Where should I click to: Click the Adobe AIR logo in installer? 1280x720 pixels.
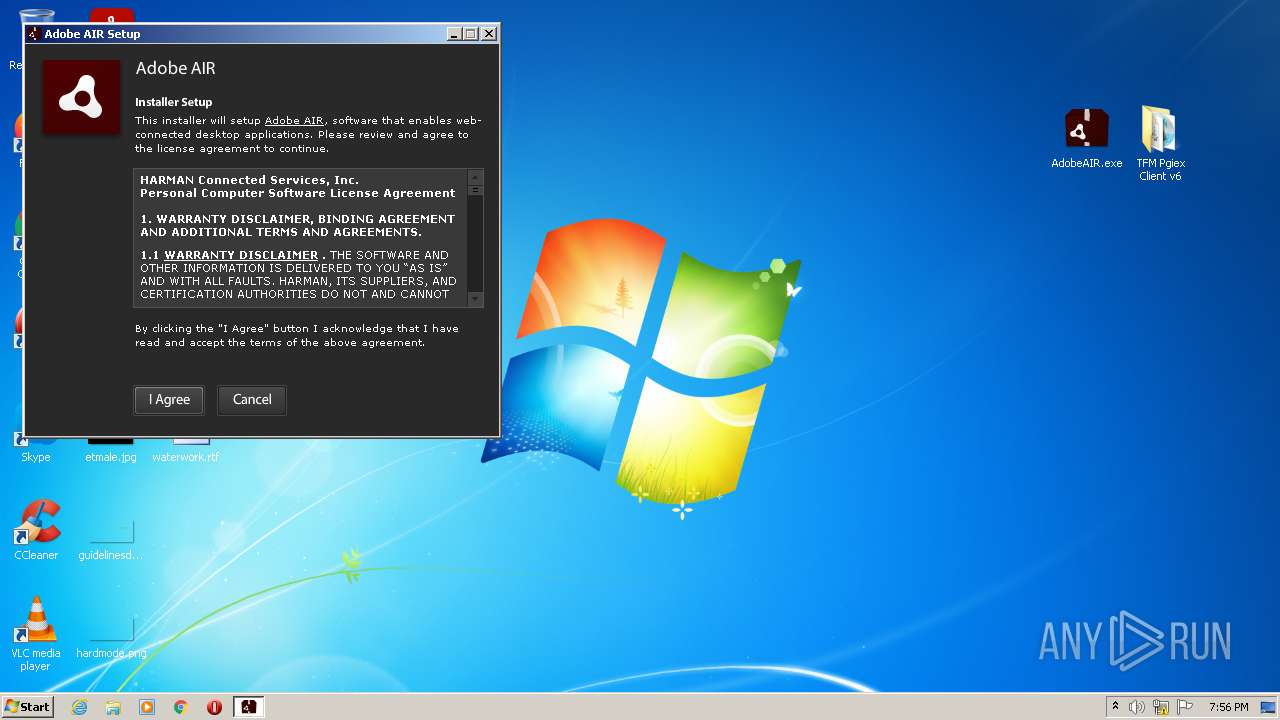81,97
